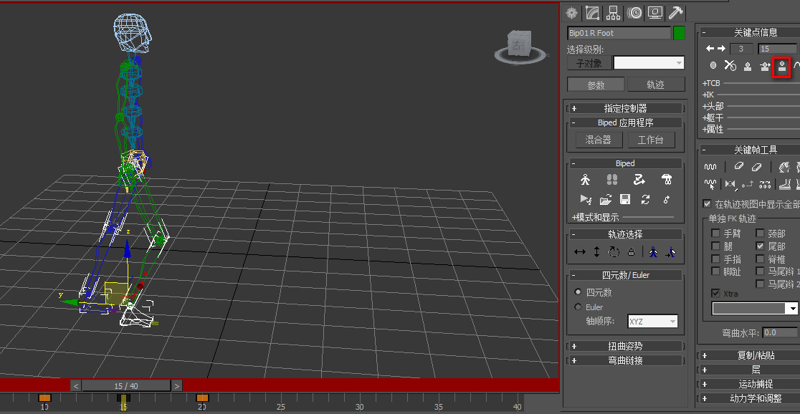This screenshot has height=416, width=802.
Task: Click the Clear Selected Tracks eraser icon
Action: tap(738, 166)
